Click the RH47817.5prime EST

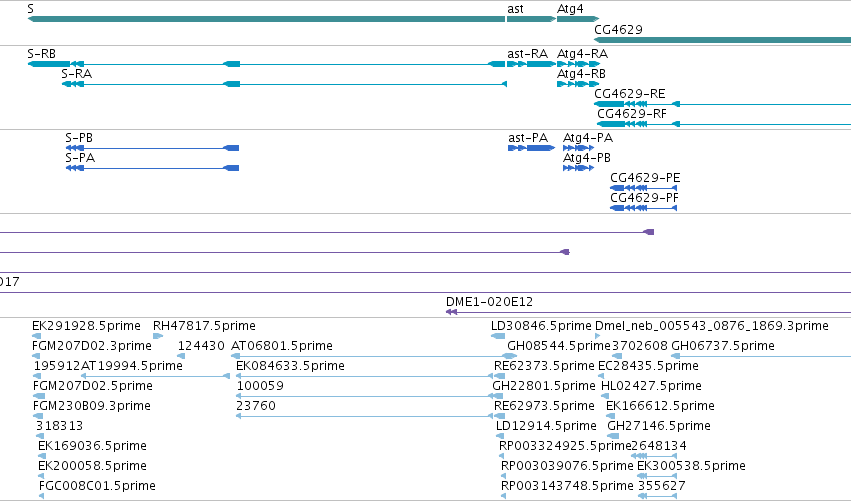click(158, 336)
